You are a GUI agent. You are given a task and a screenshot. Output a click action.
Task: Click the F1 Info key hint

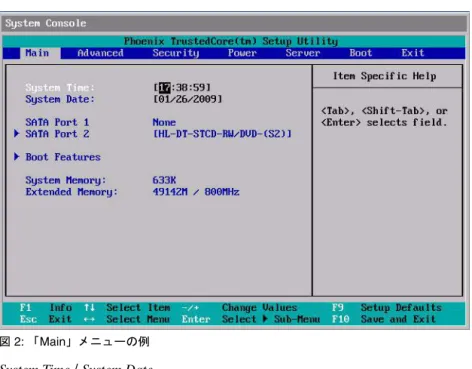tap(46, 307)
